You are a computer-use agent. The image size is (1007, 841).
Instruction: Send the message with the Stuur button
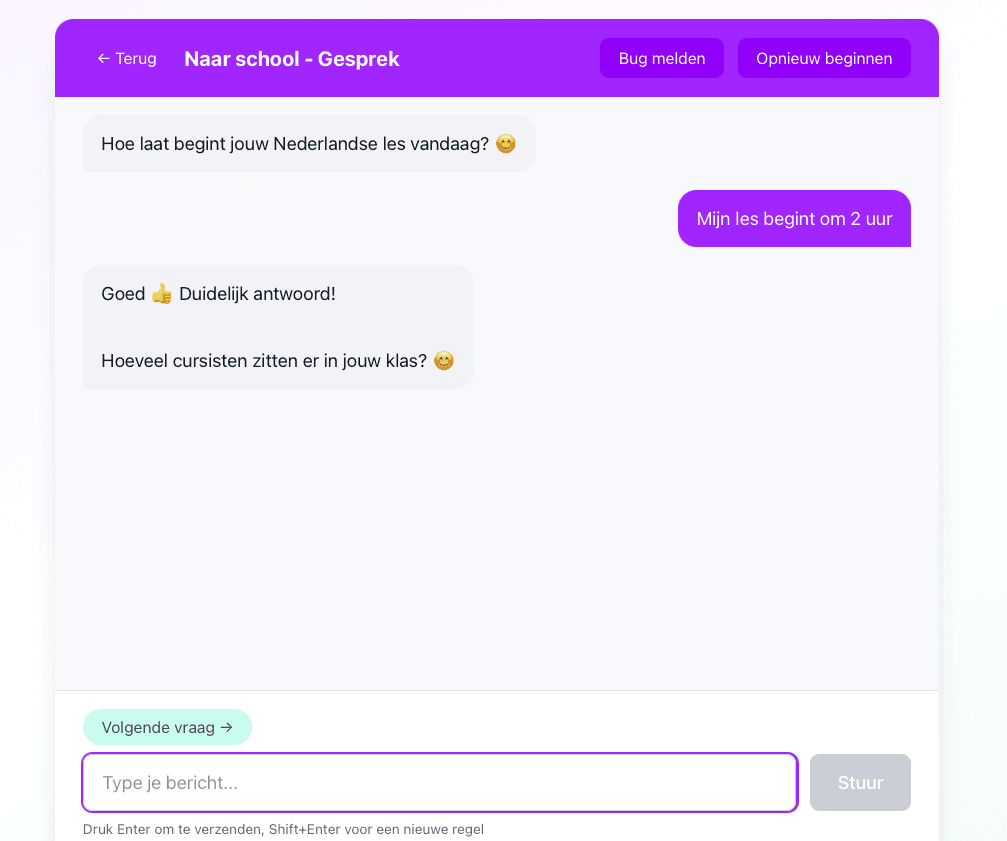(860, 783)
